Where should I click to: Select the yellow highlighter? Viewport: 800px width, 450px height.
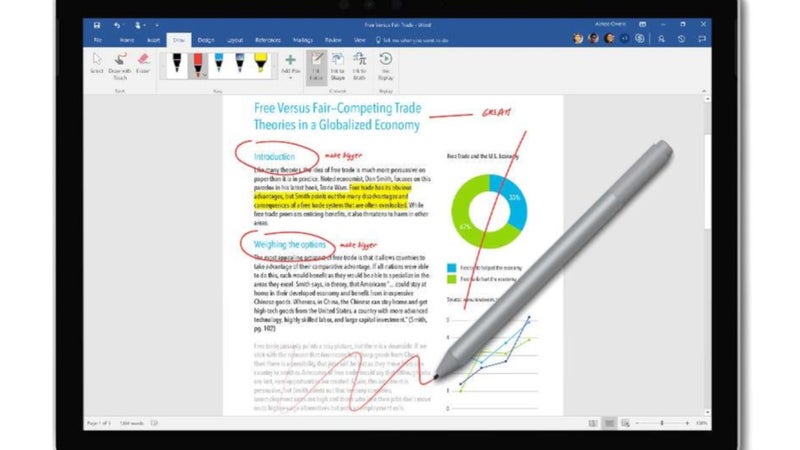pos(261,65)
